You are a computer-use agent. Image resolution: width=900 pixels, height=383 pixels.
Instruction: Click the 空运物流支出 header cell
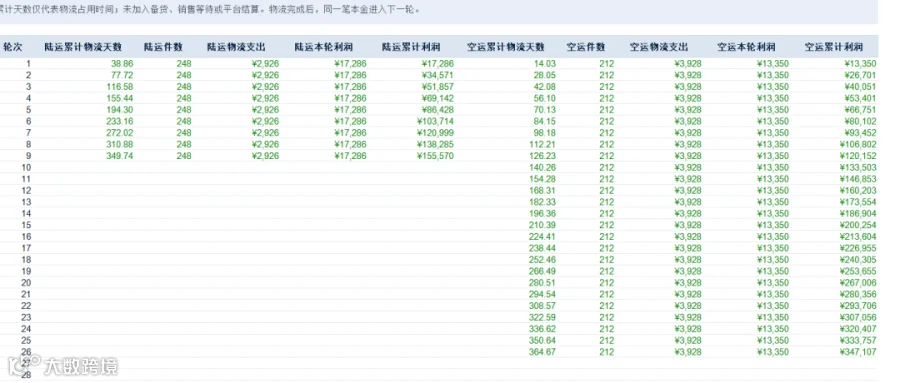[659, 47]
